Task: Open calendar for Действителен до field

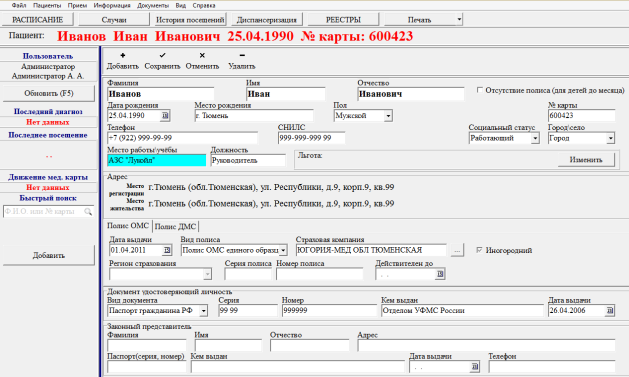Action: 440,274
